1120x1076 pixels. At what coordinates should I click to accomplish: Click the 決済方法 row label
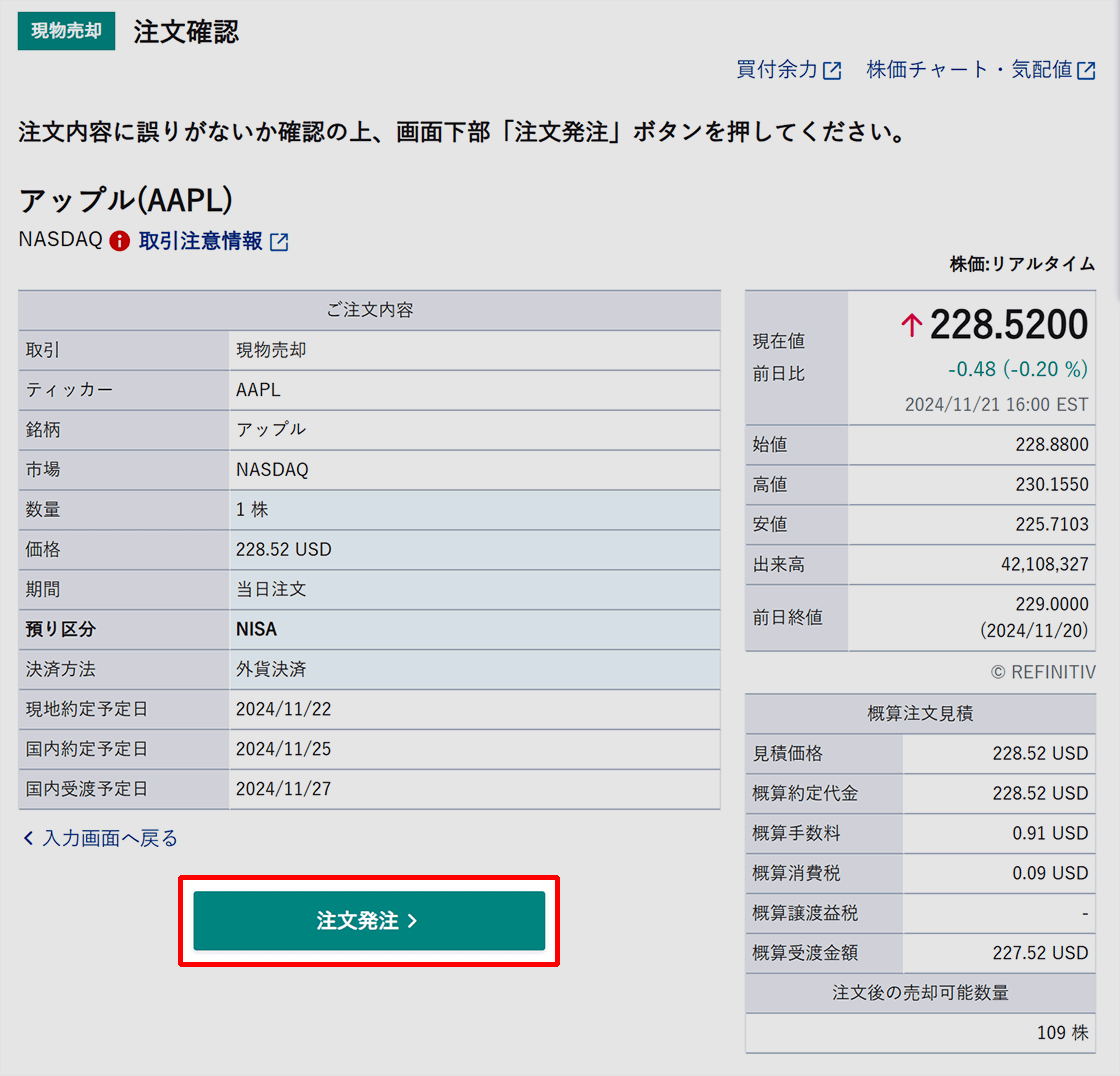(61, 669)
